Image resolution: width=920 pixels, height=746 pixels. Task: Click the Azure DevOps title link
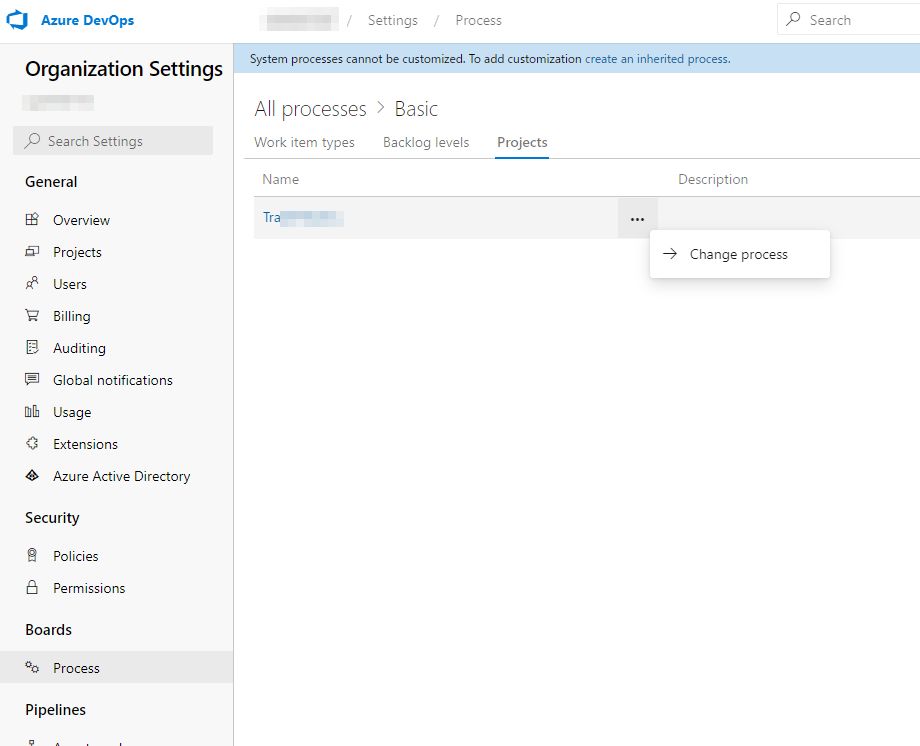point(87,20)
